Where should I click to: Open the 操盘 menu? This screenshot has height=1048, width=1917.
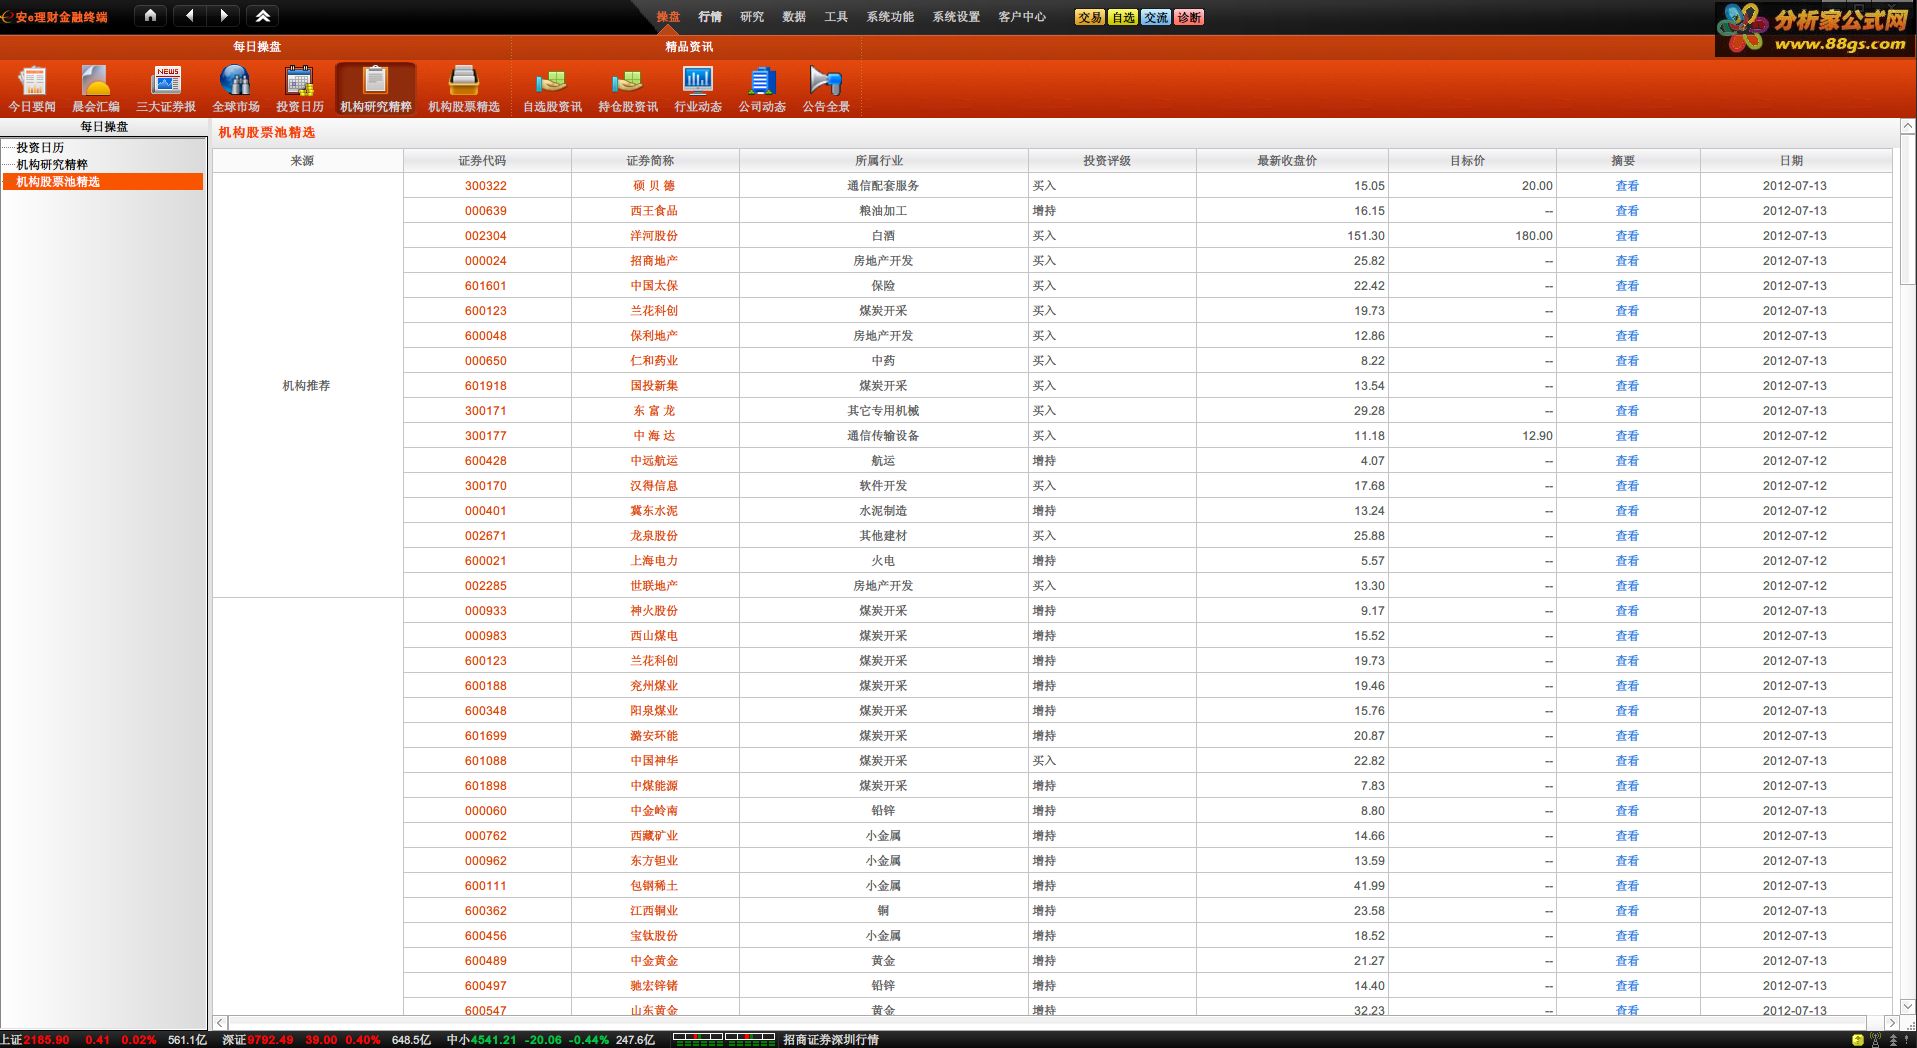[668, 17]
